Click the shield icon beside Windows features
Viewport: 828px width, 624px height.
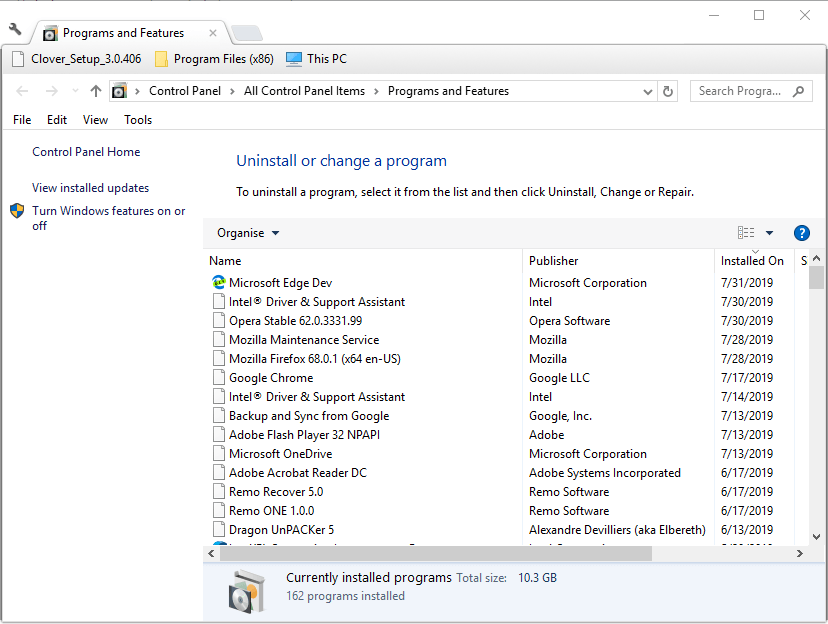point(17,211)
